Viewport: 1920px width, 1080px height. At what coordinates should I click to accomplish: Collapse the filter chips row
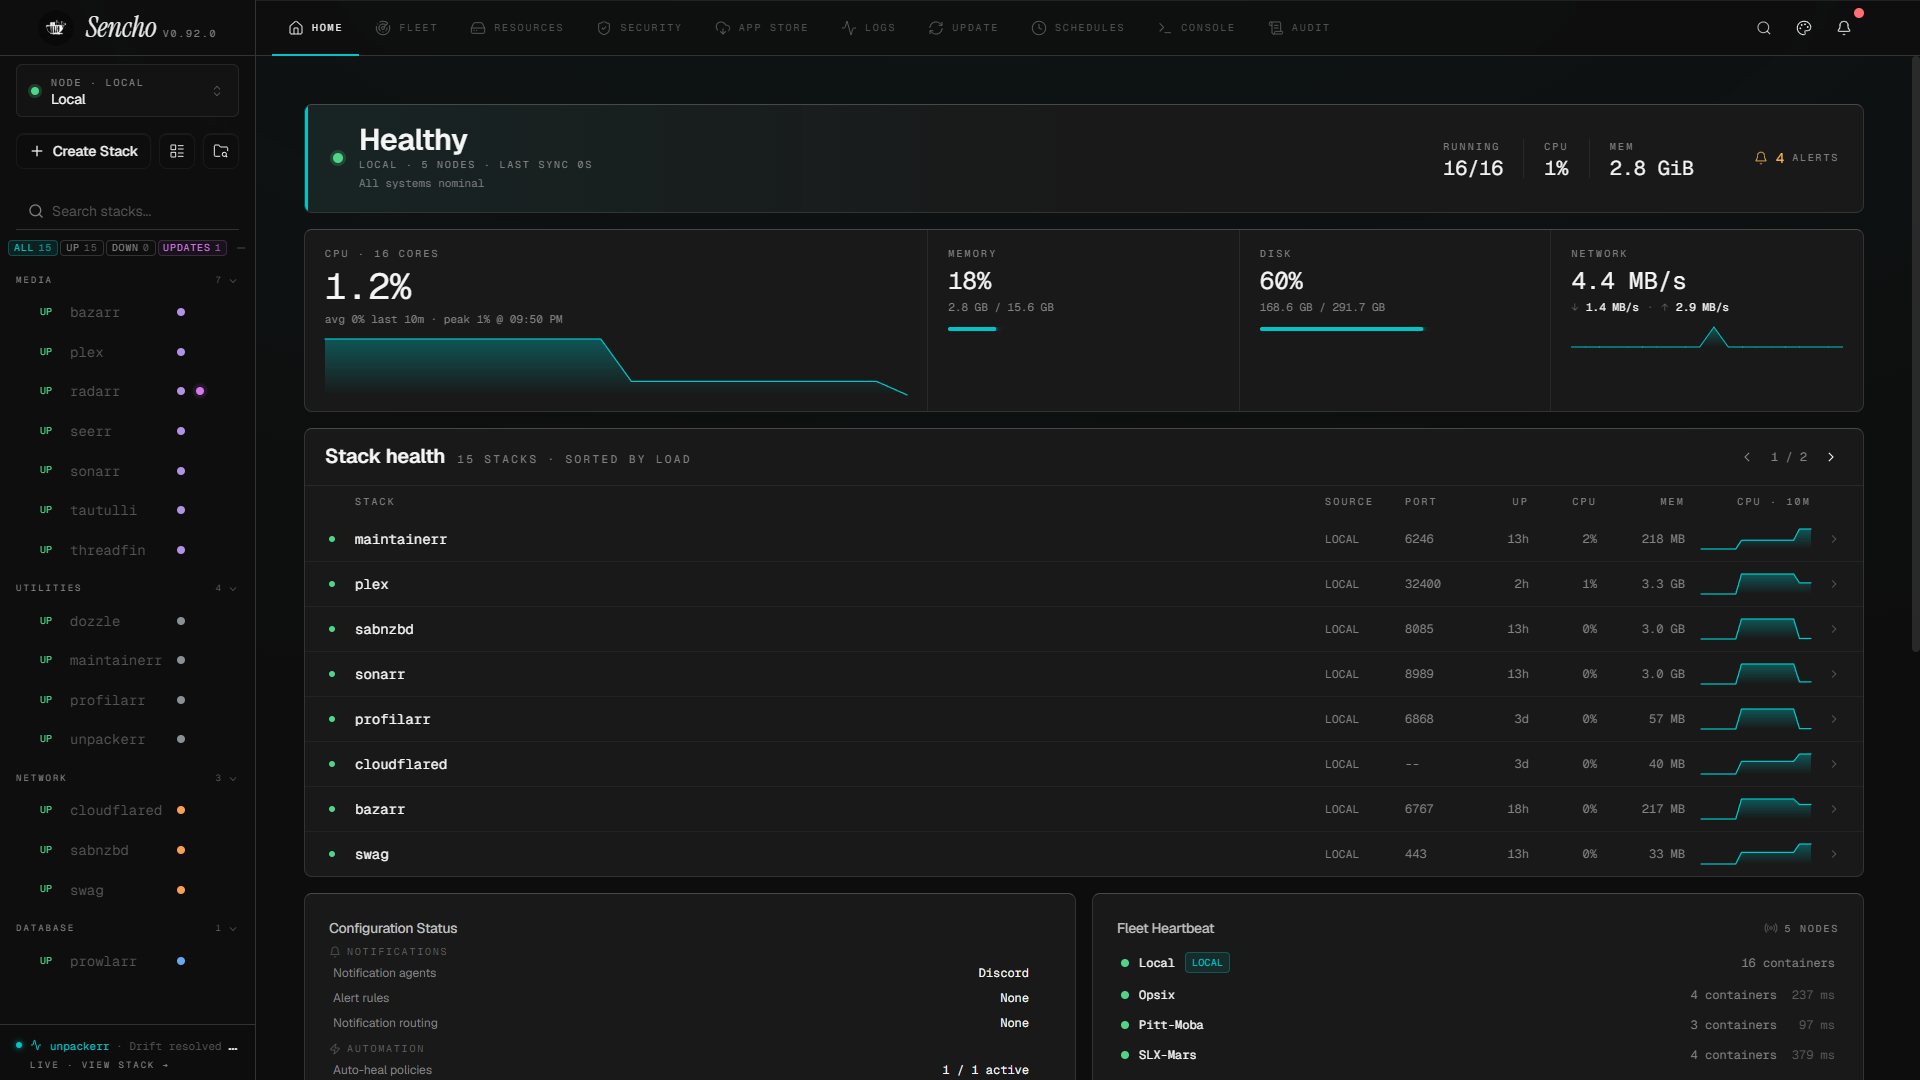coord(241,248)
